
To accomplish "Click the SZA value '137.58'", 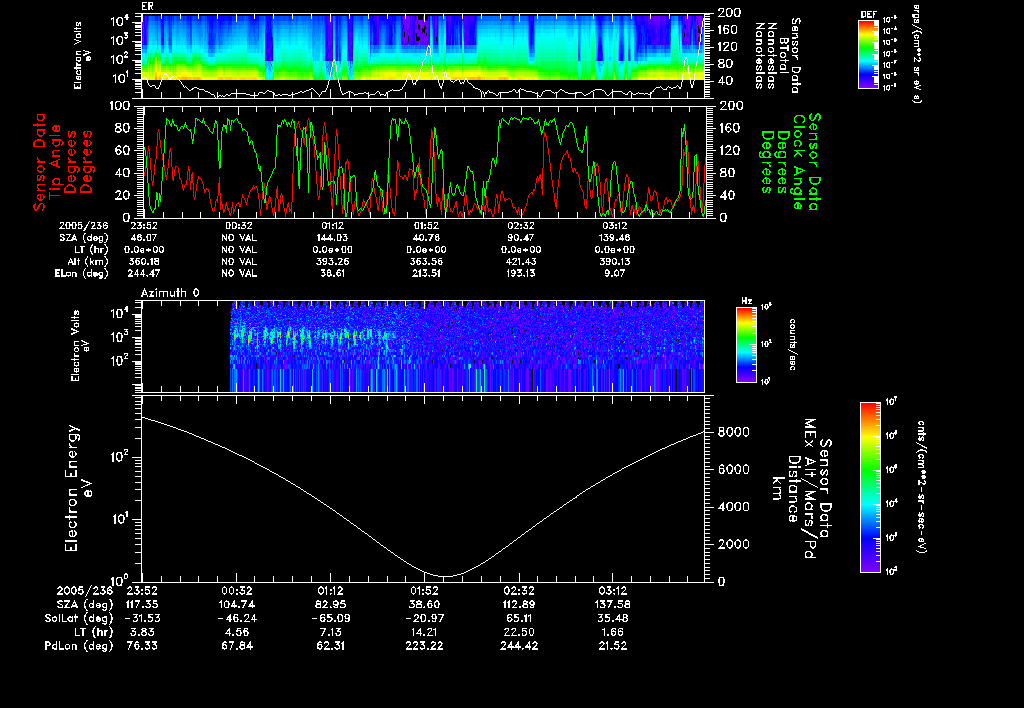I will pyautogui.click(x=613, y=604).
